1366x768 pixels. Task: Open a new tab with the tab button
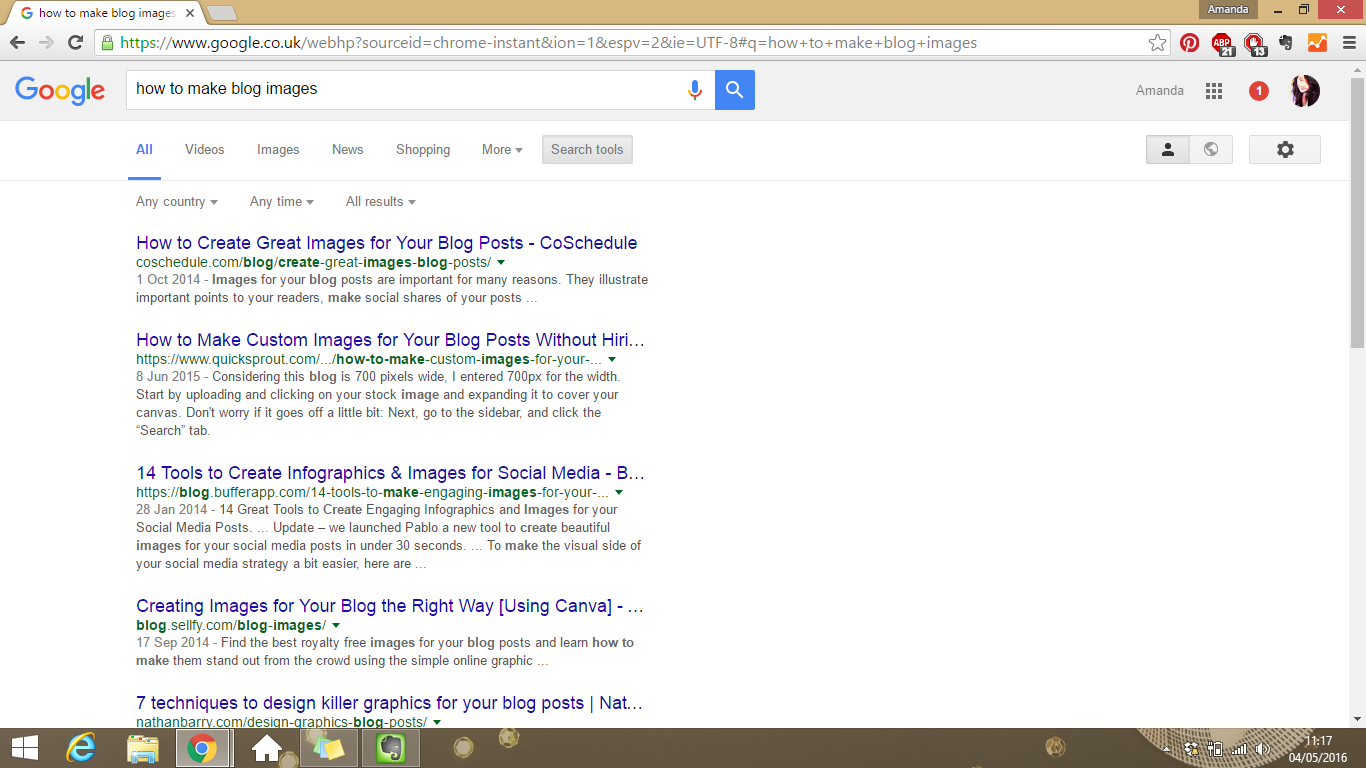tap(221, 13)
